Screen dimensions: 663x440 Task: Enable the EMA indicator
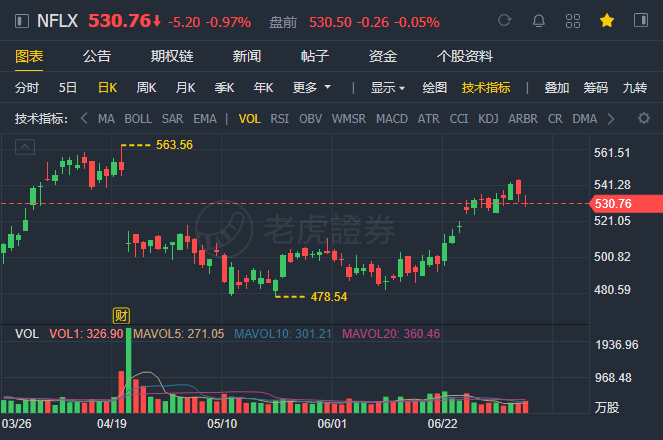pyautogui.click(x=205, y=119)
